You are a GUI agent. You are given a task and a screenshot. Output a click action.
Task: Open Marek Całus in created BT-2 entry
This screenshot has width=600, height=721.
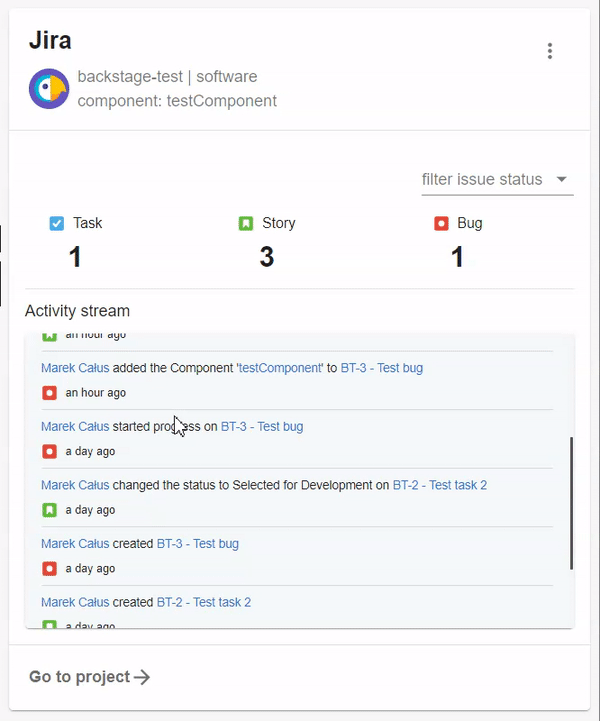(75, 602)
